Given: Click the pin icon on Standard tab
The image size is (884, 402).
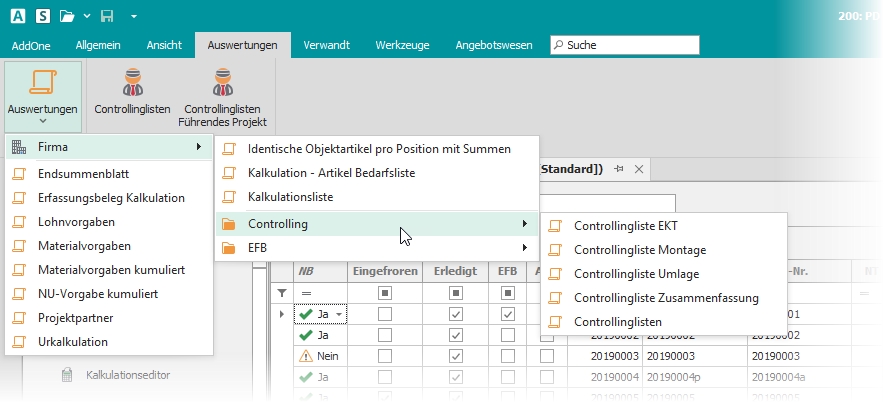Looking at the screenshot, I should 619,169.
